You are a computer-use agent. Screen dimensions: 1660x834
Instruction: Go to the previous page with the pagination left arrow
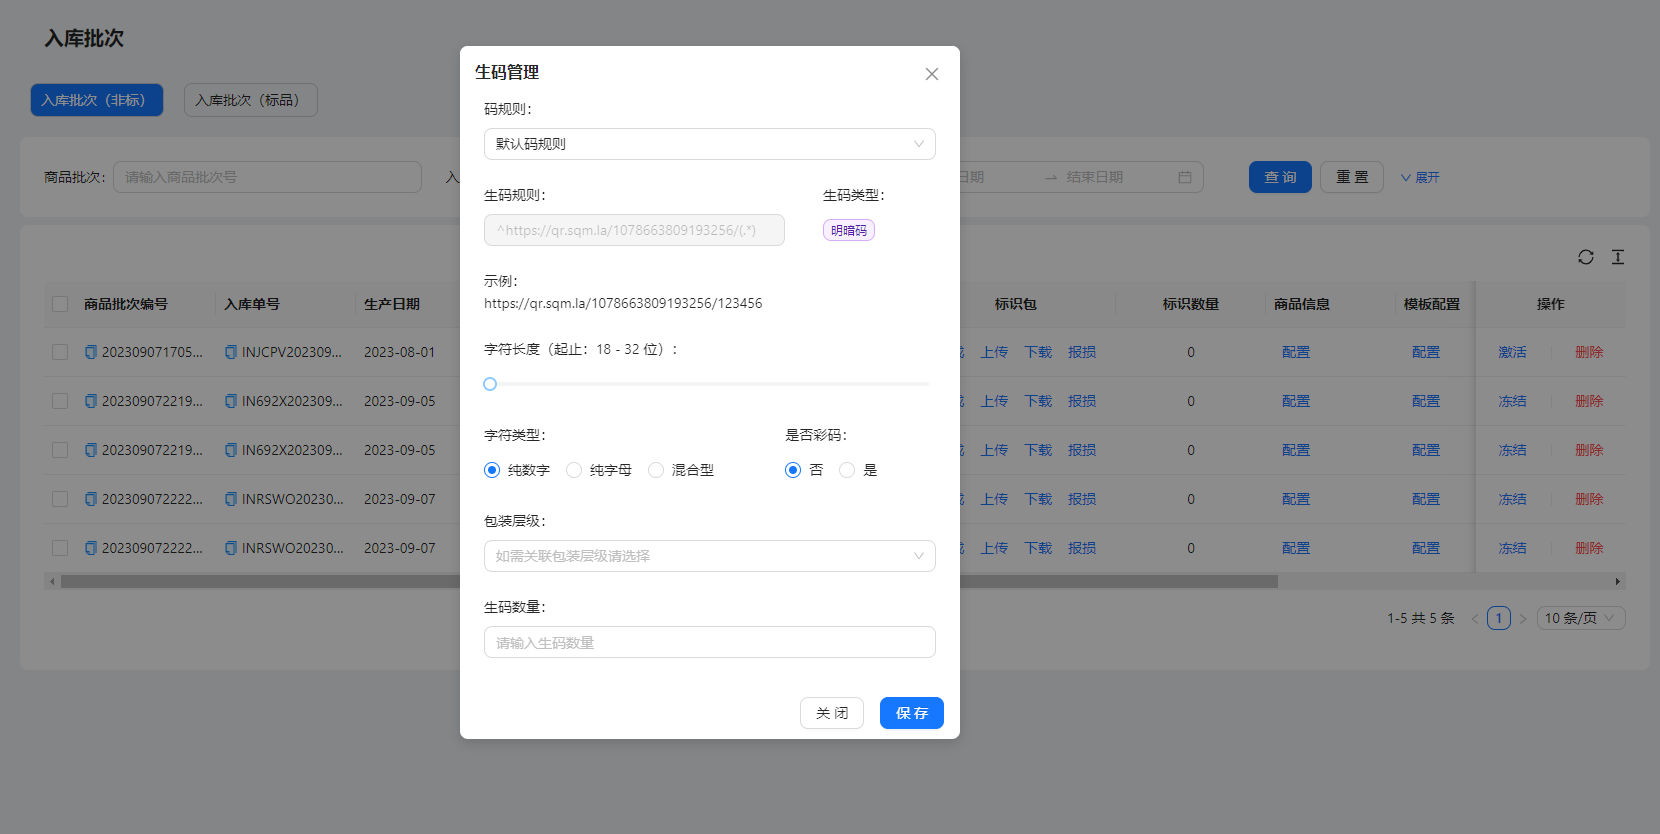pyautogui.click(x=1475, y=618)
